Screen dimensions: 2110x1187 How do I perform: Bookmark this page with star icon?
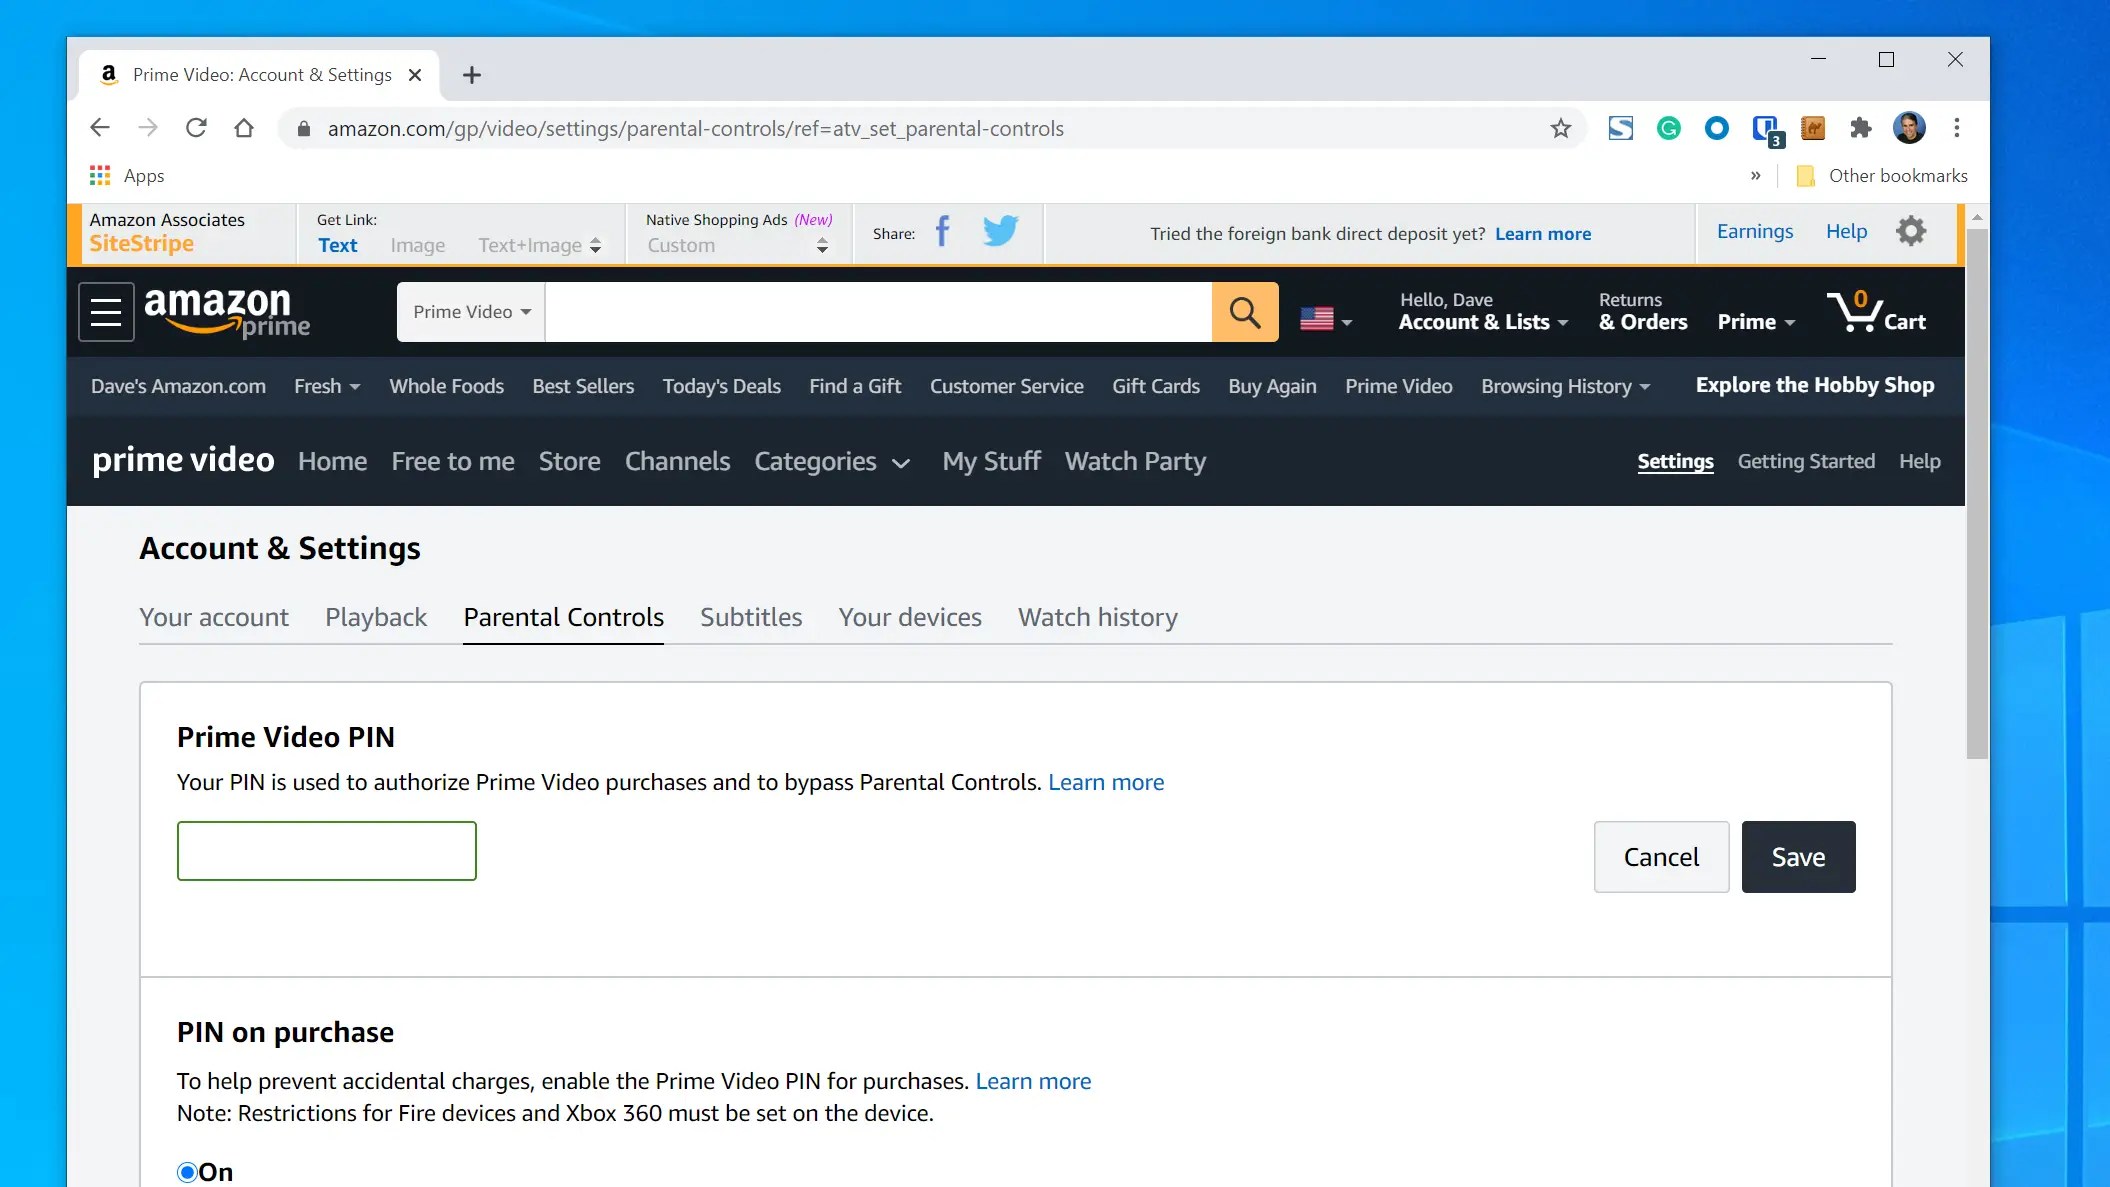point(1560,128)
